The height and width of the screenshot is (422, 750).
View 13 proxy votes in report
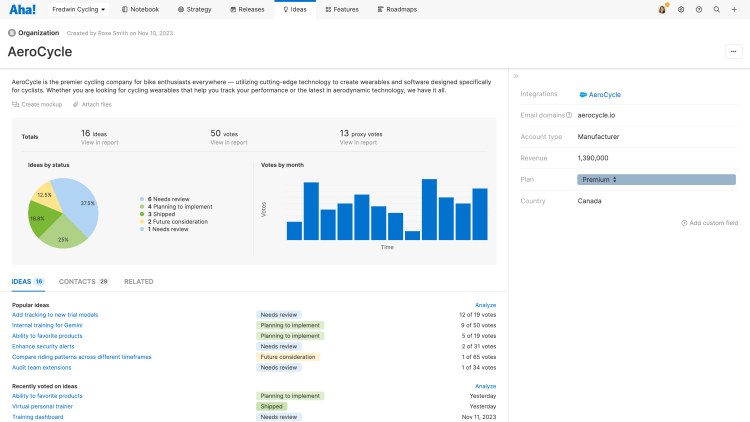358,143
